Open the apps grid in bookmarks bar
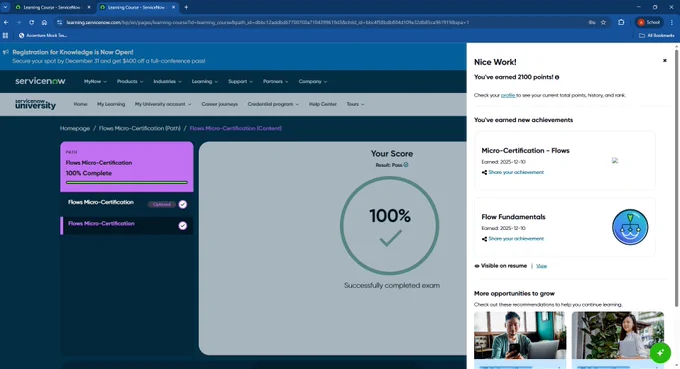This screenshot has width=680, height=369. point(6,36)
